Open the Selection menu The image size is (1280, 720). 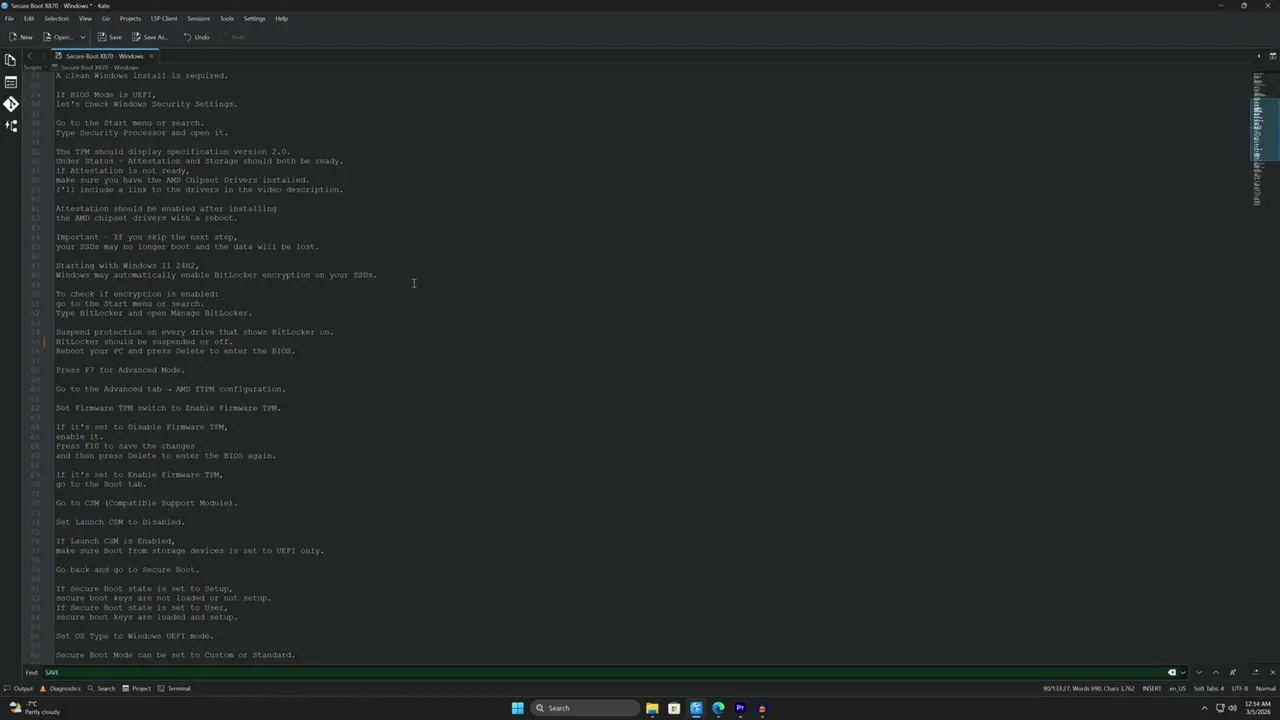pyautogui.click(x=57, y=18)
